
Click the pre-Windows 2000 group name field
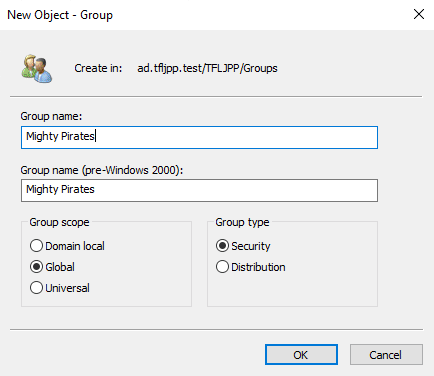pyautogui.click(x=199, y=190)
